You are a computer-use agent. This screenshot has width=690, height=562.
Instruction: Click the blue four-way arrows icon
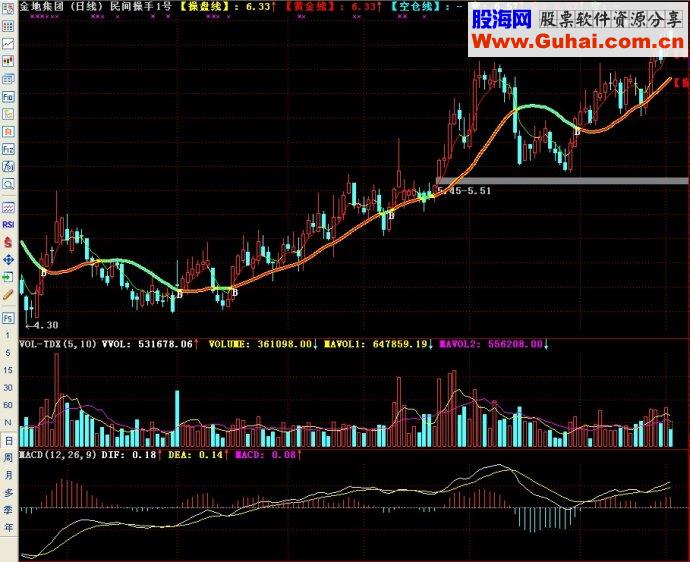coord(8,260)
